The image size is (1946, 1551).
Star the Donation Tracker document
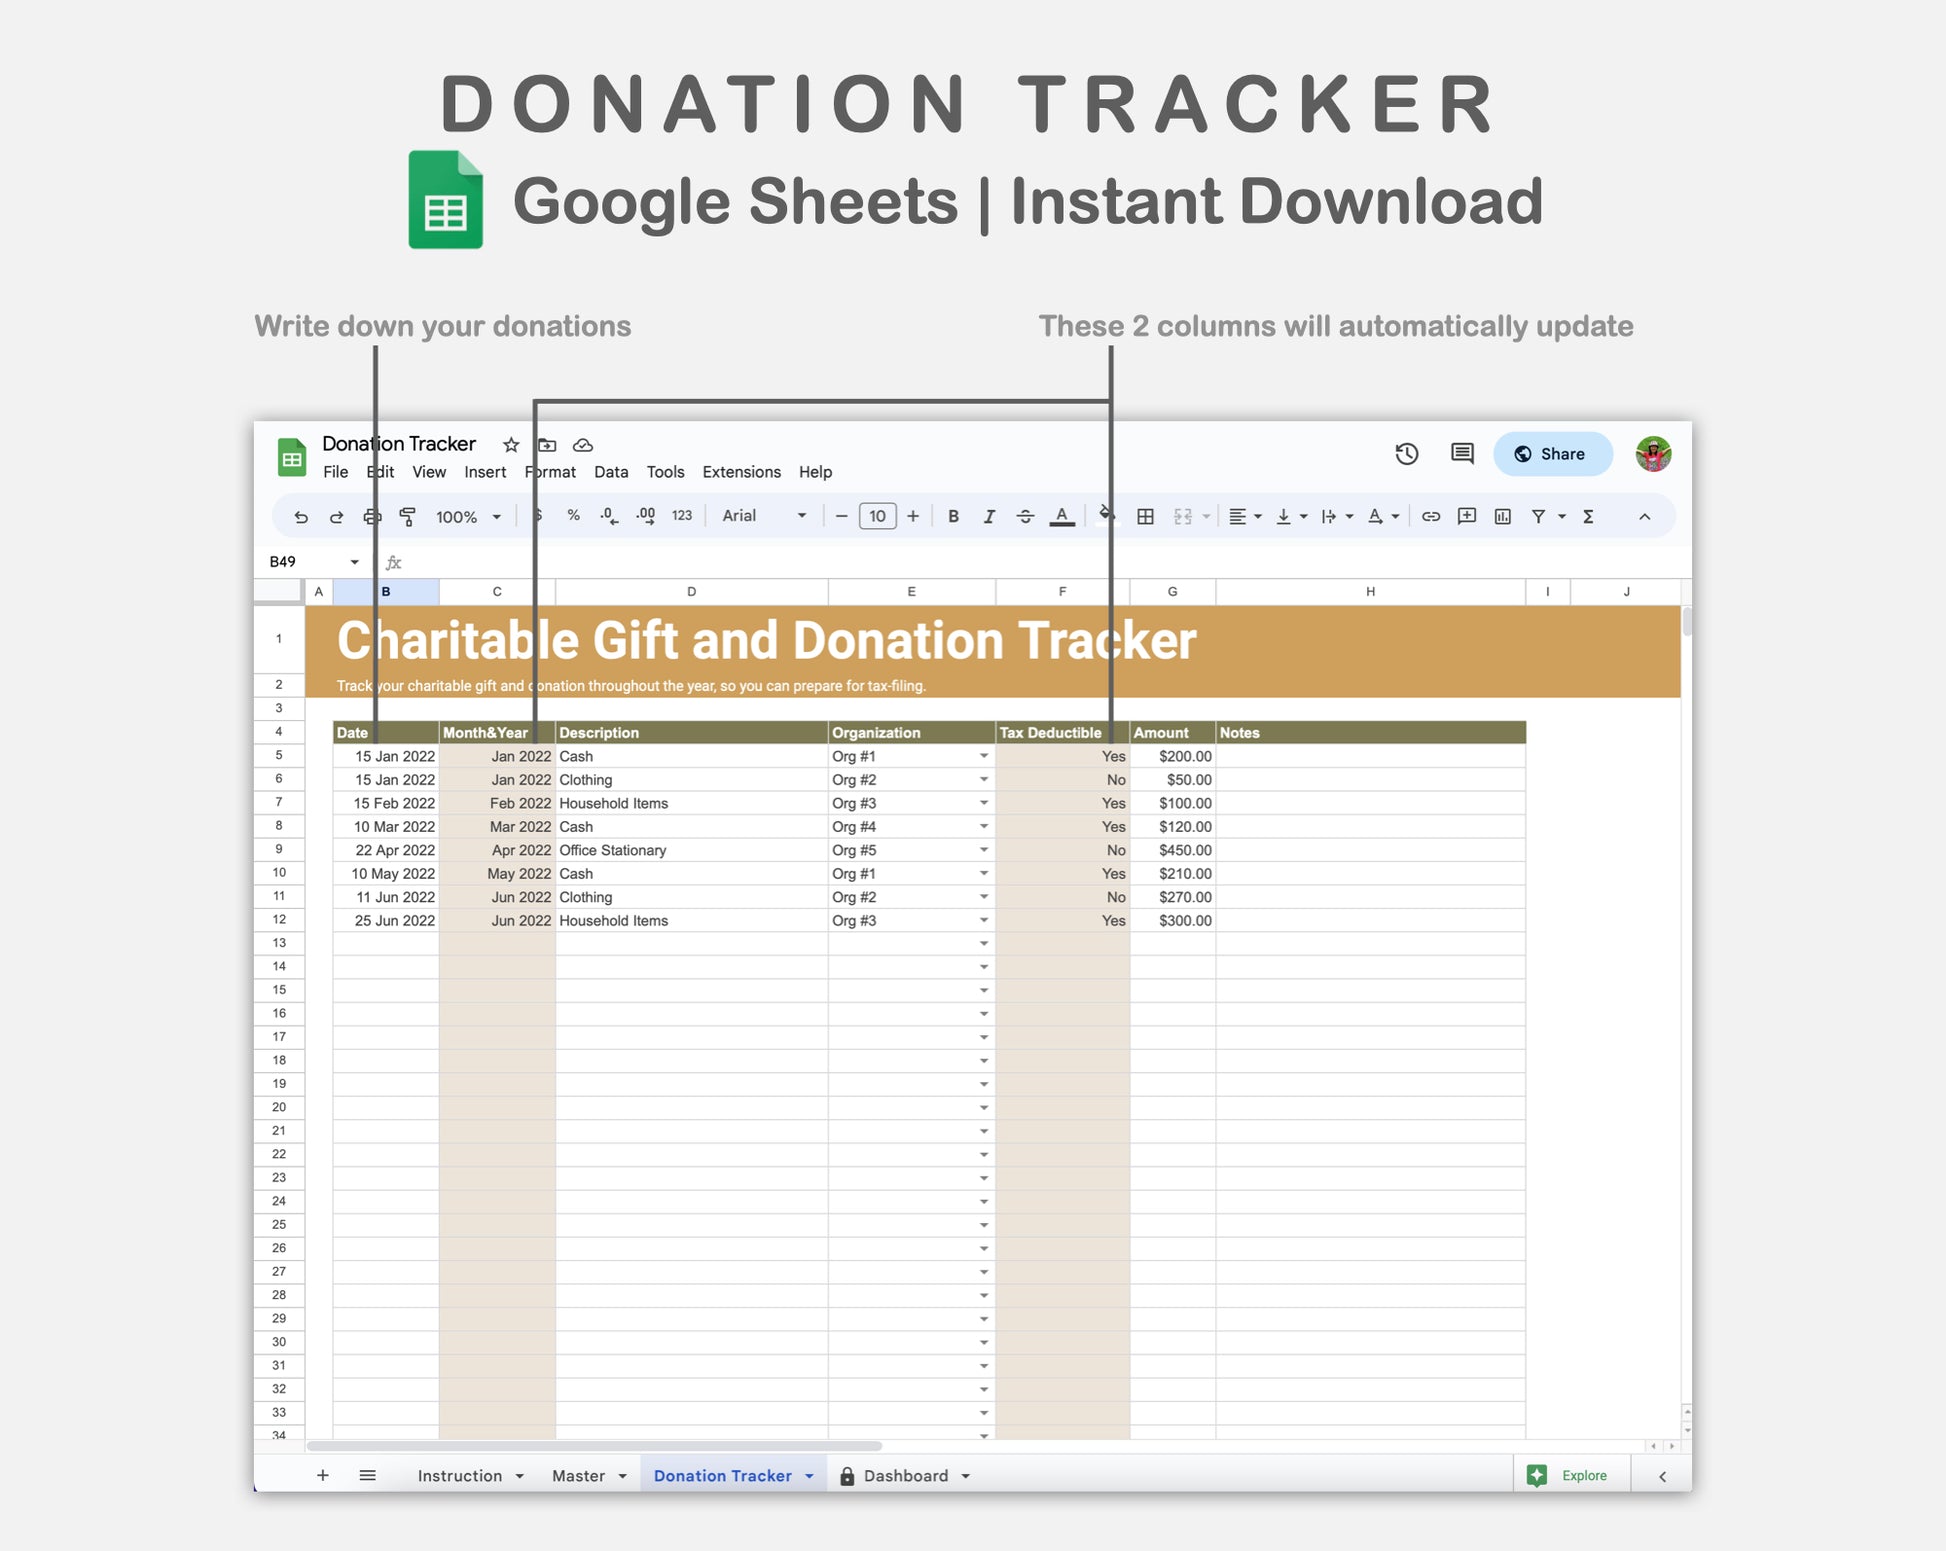511,445
